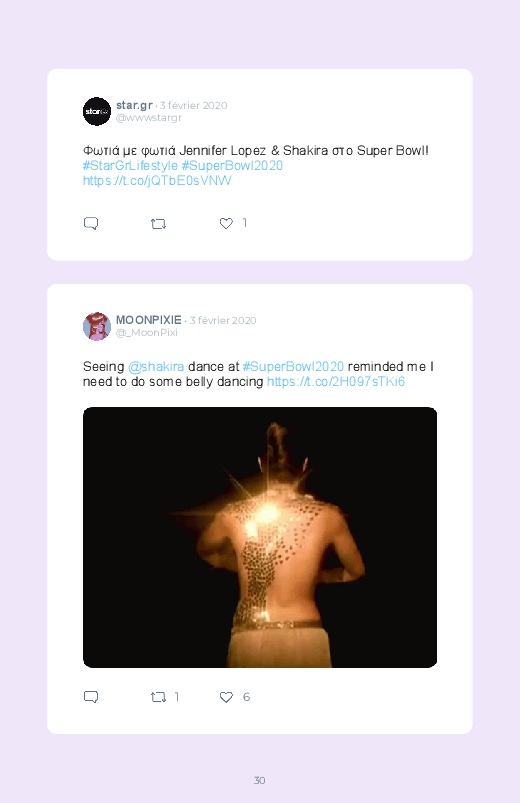Image resolution: width=520 pixels, height=803 pixels.
Task: Click the 3 février 2020 date on MOONPIXIE tweet
Action: (x=223, y=321)
